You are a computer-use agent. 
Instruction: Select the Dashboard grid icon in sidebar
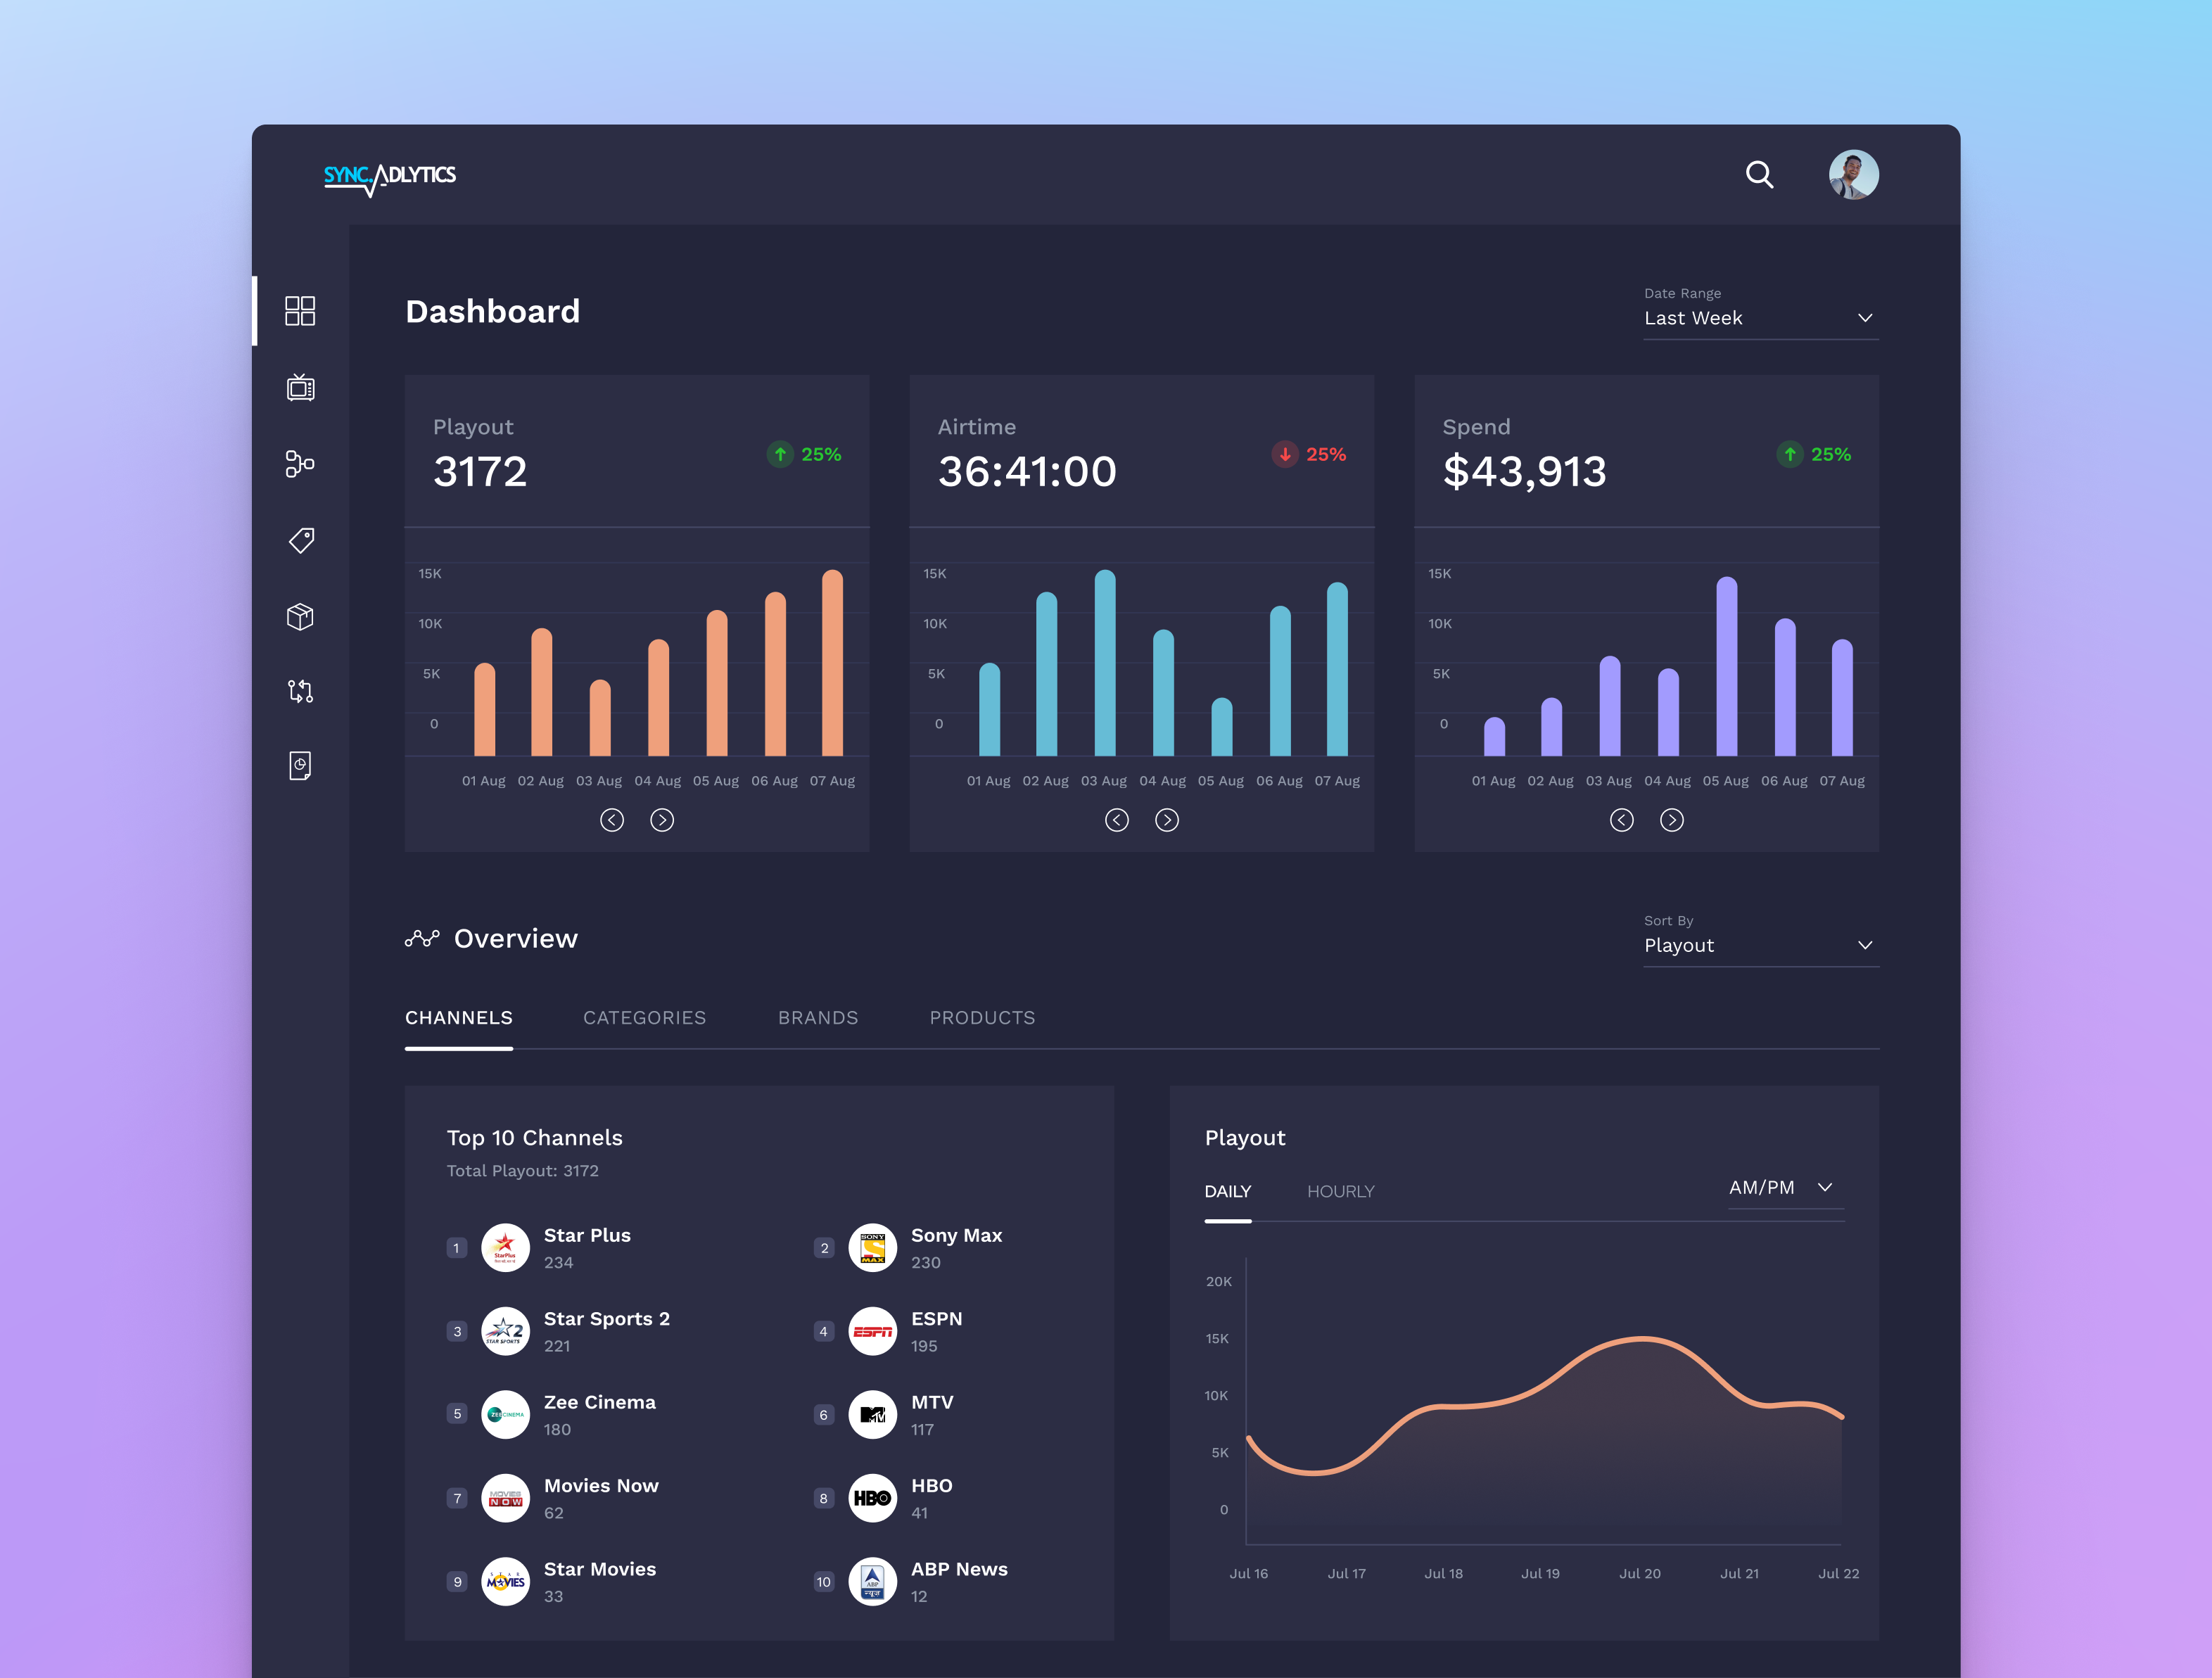[300, 311]
